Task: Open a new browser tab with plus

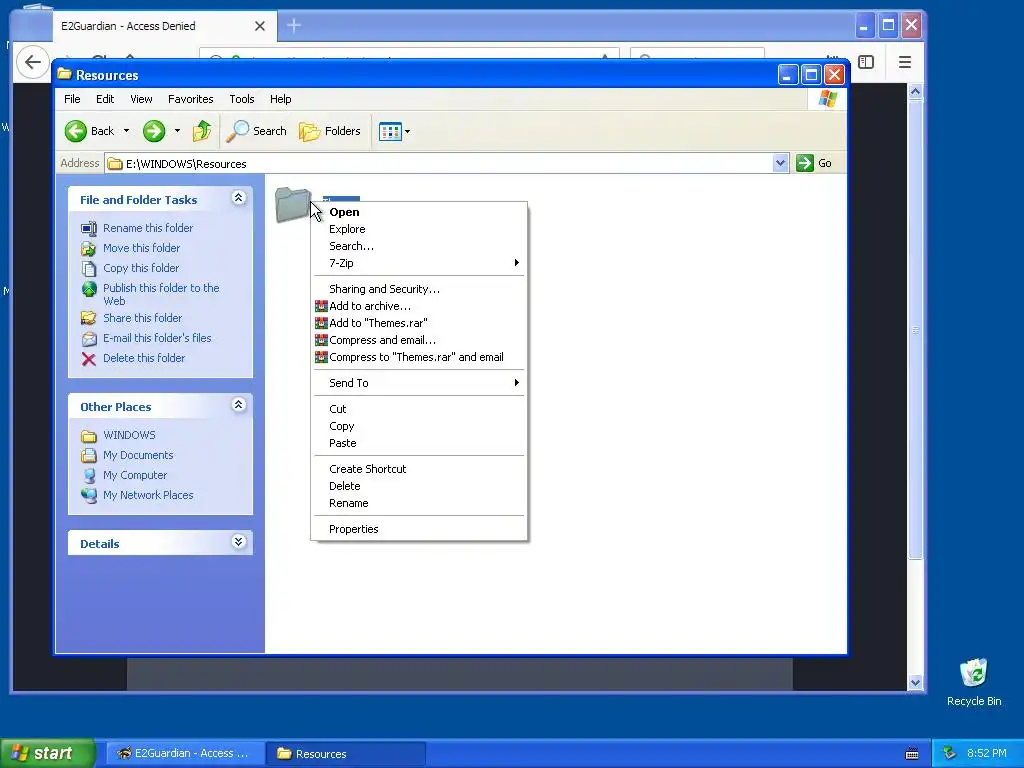Action: [294, 25]
